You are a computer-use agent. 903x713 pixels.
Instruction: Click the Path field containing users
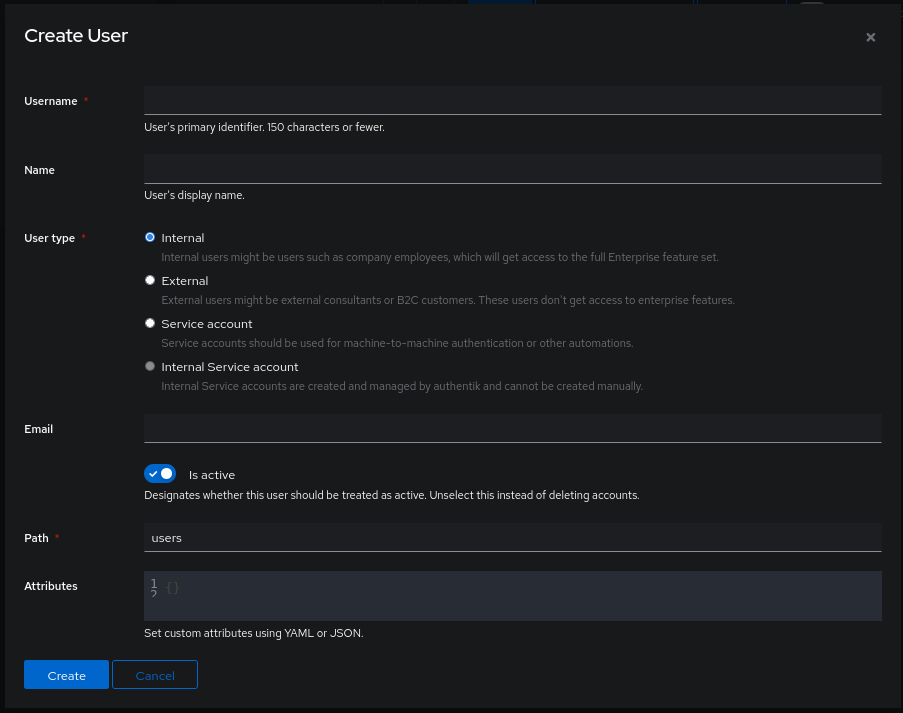(x=513, y=537)
